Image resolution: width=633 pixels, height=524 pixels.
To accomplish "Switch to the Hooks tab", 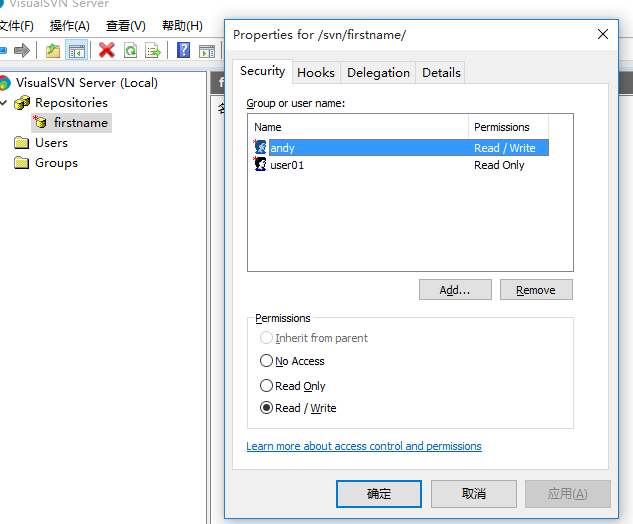I will [316, 73].
